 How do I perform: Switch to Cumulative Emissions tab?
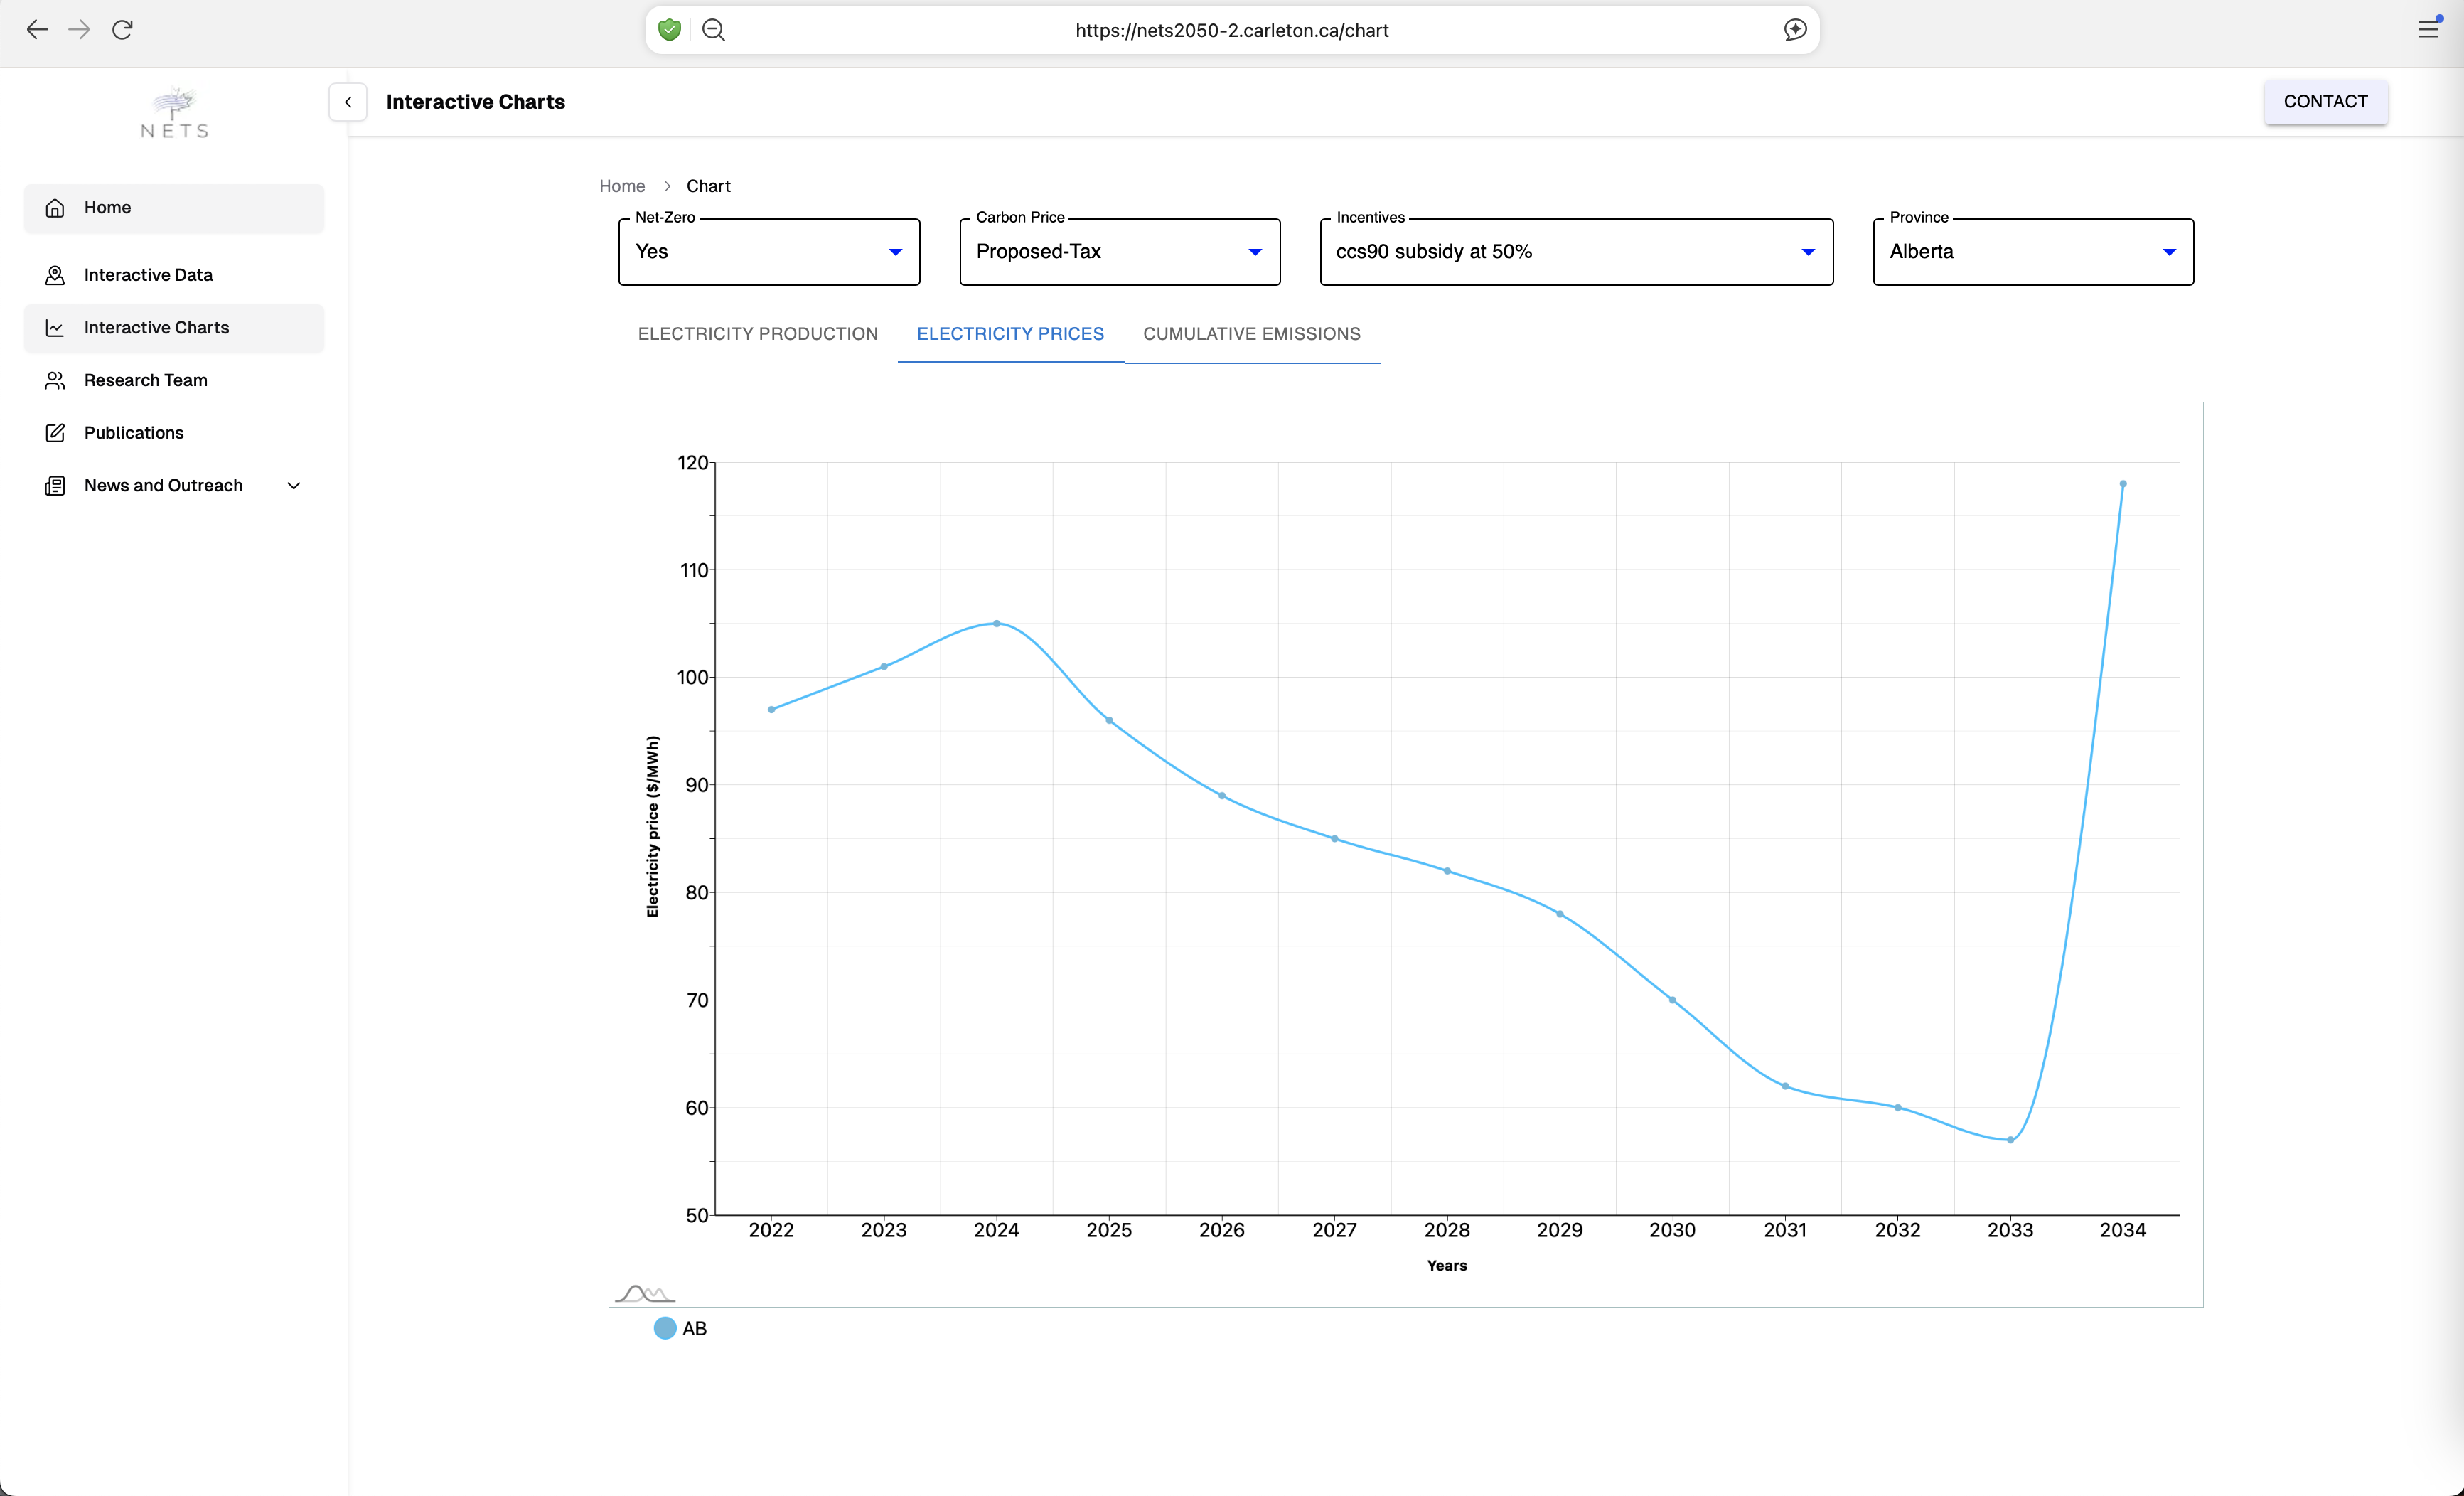[1251, 334]
